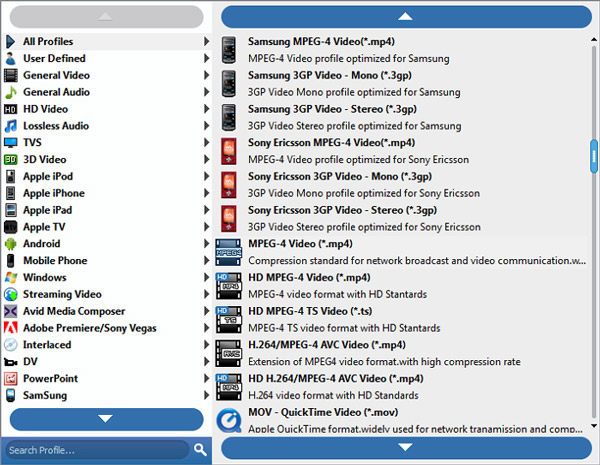
Task: Focus the Search Profile input field
Action: pyautogui.click(x=98, y=450)
